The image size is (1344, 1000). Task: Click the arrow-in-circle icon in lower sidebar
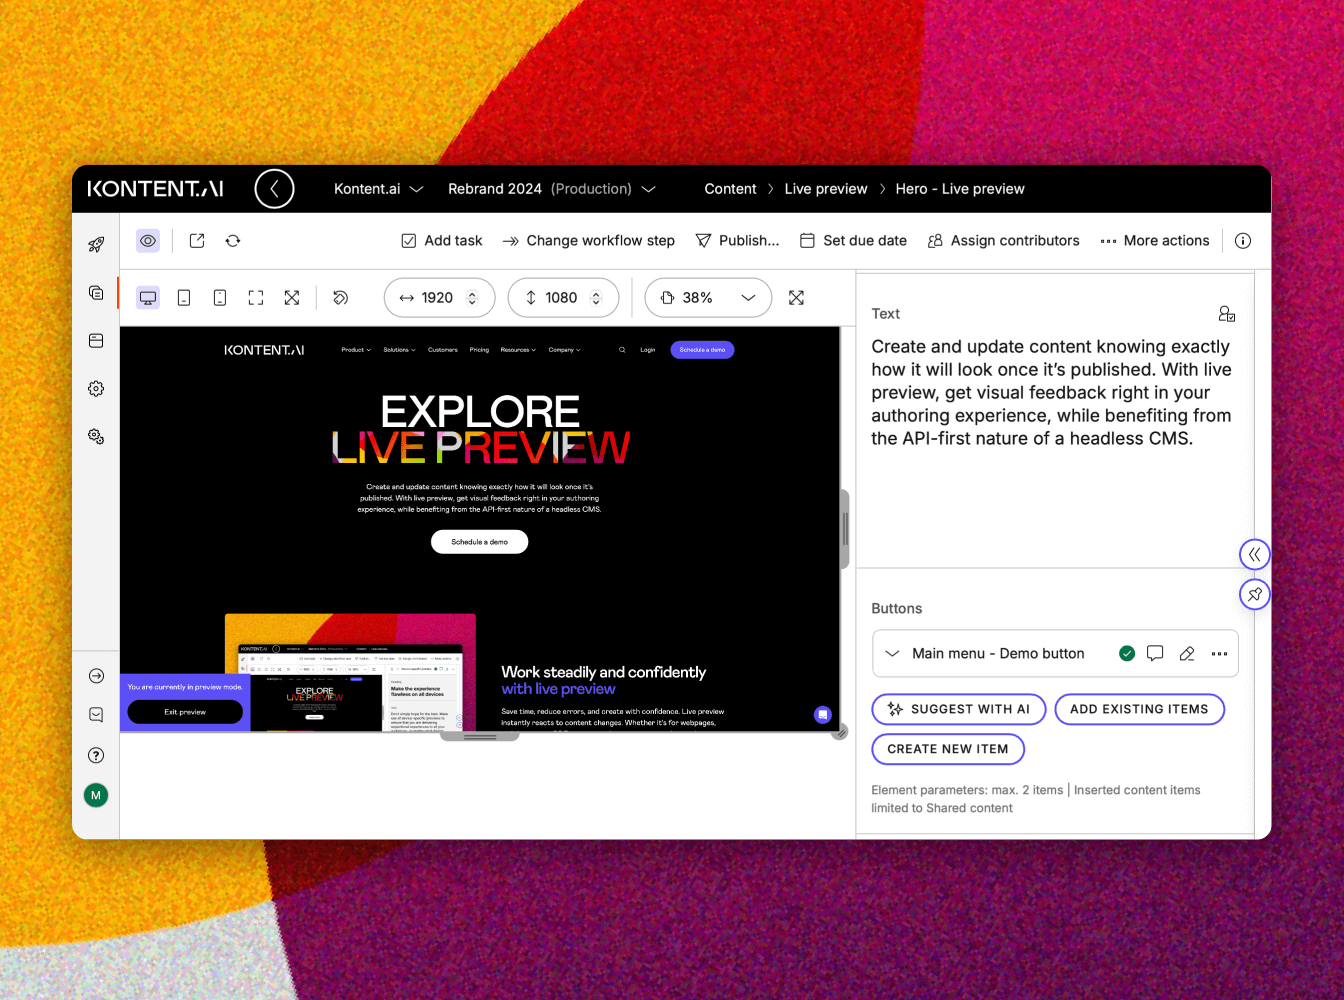pos(96,676)
